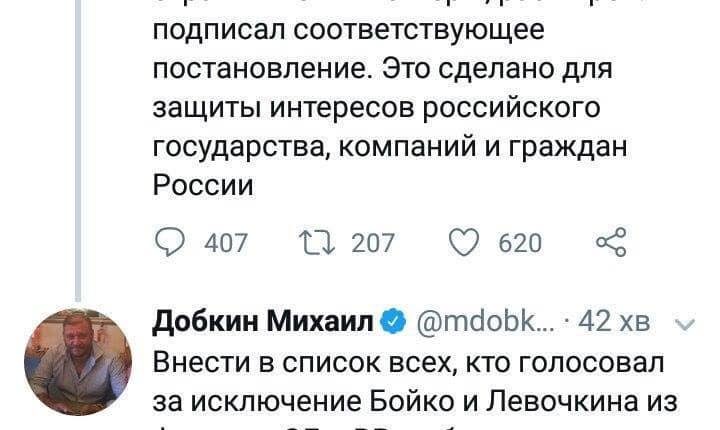Click the line 'защиты интересов российского'
Screen dimensions: 720x430
coord(377,108)
